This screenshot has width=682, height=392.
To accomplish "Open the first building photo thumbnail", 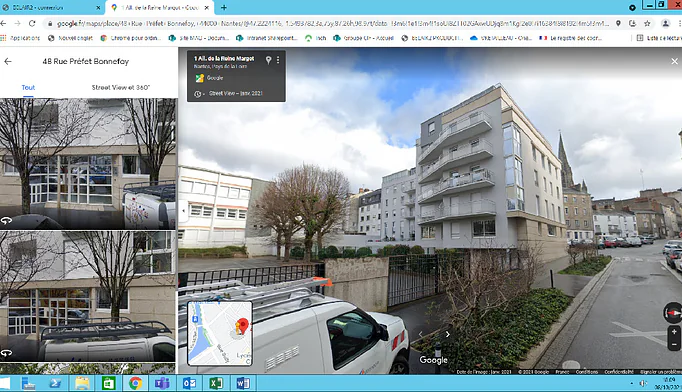I will [88, 164].
